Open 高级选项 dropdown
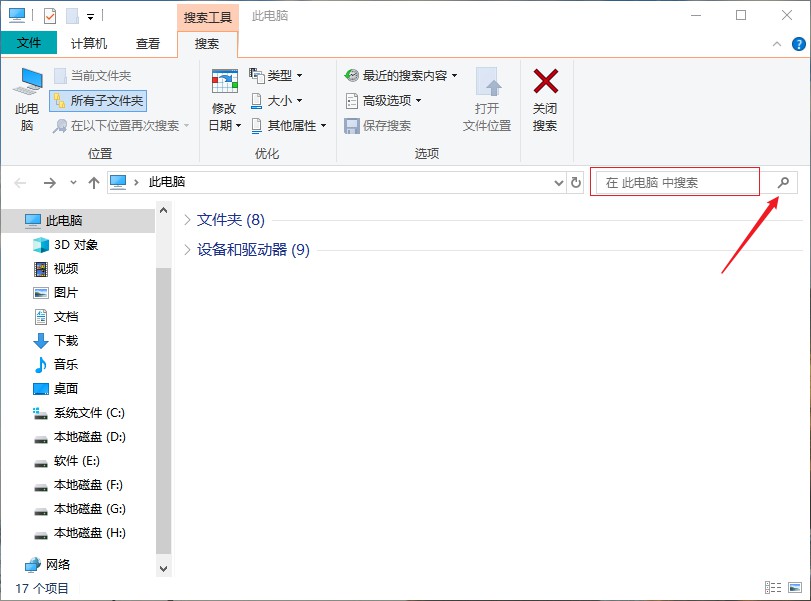Image resolution: width=811 pixels, height=601 pixels. tap(383, 101)
